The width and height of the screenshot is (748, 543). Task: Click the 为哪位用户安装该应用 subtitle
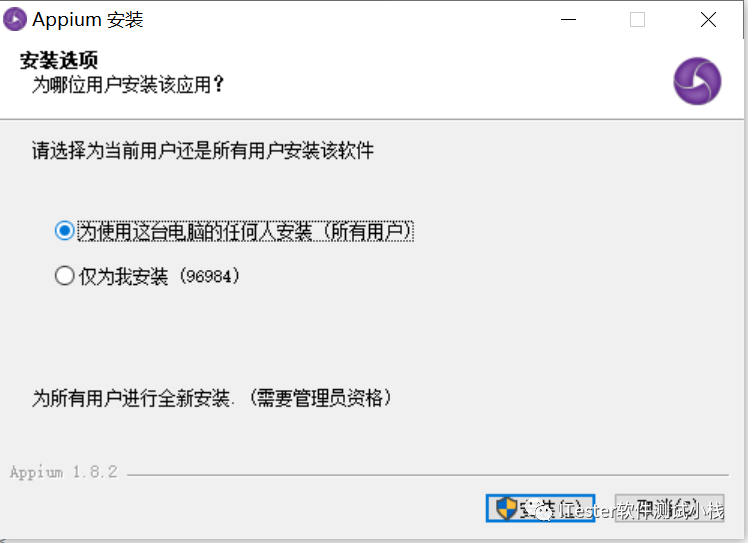coord(128,85)
